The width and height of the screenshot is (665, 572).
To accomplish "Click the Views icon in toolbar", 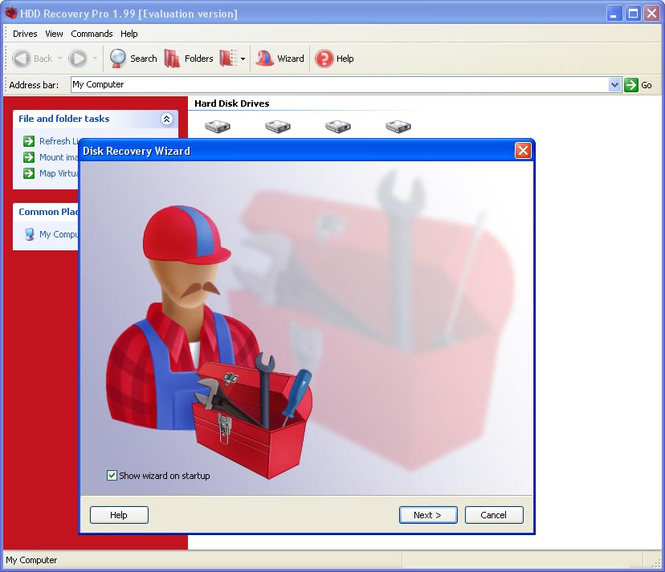I will pos(229,59).
